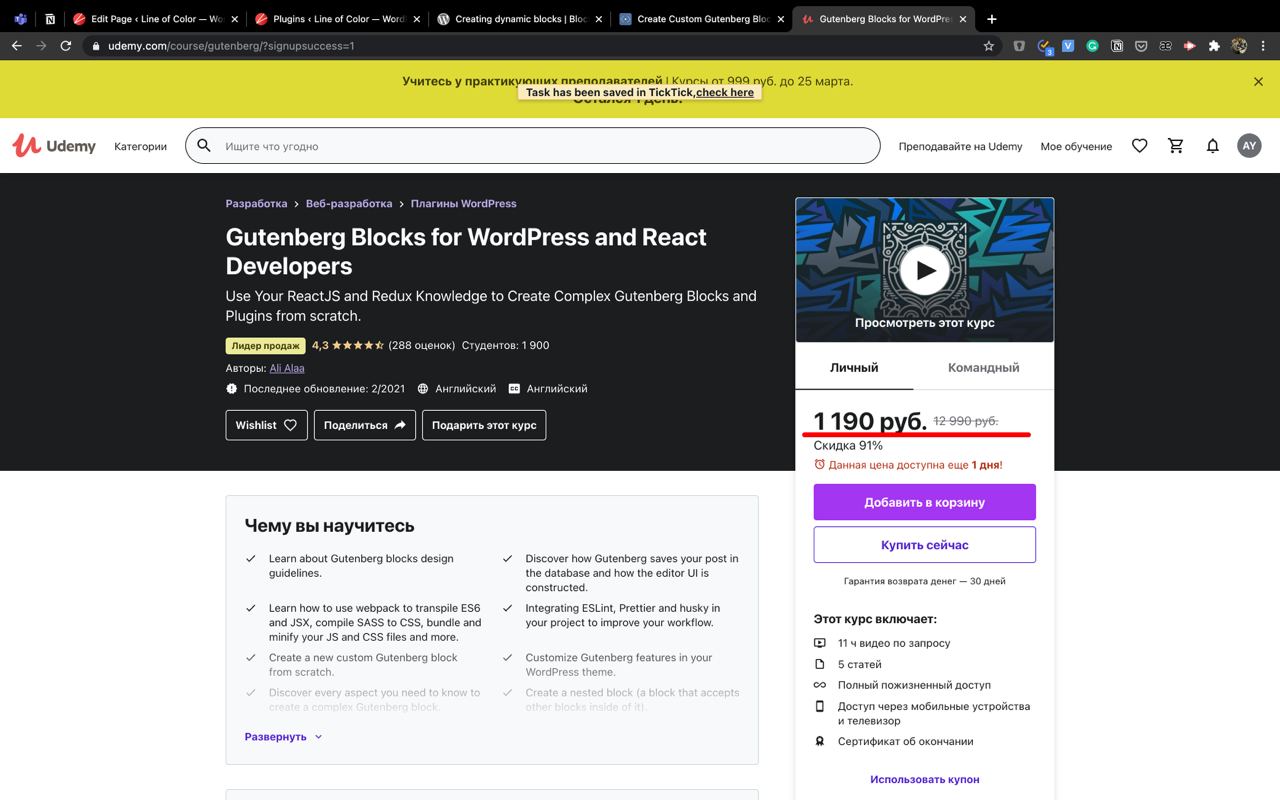This screenshot has width=1280, height=800.
Task: Open the AY user avatar menu
Action: click(1249, 146)
